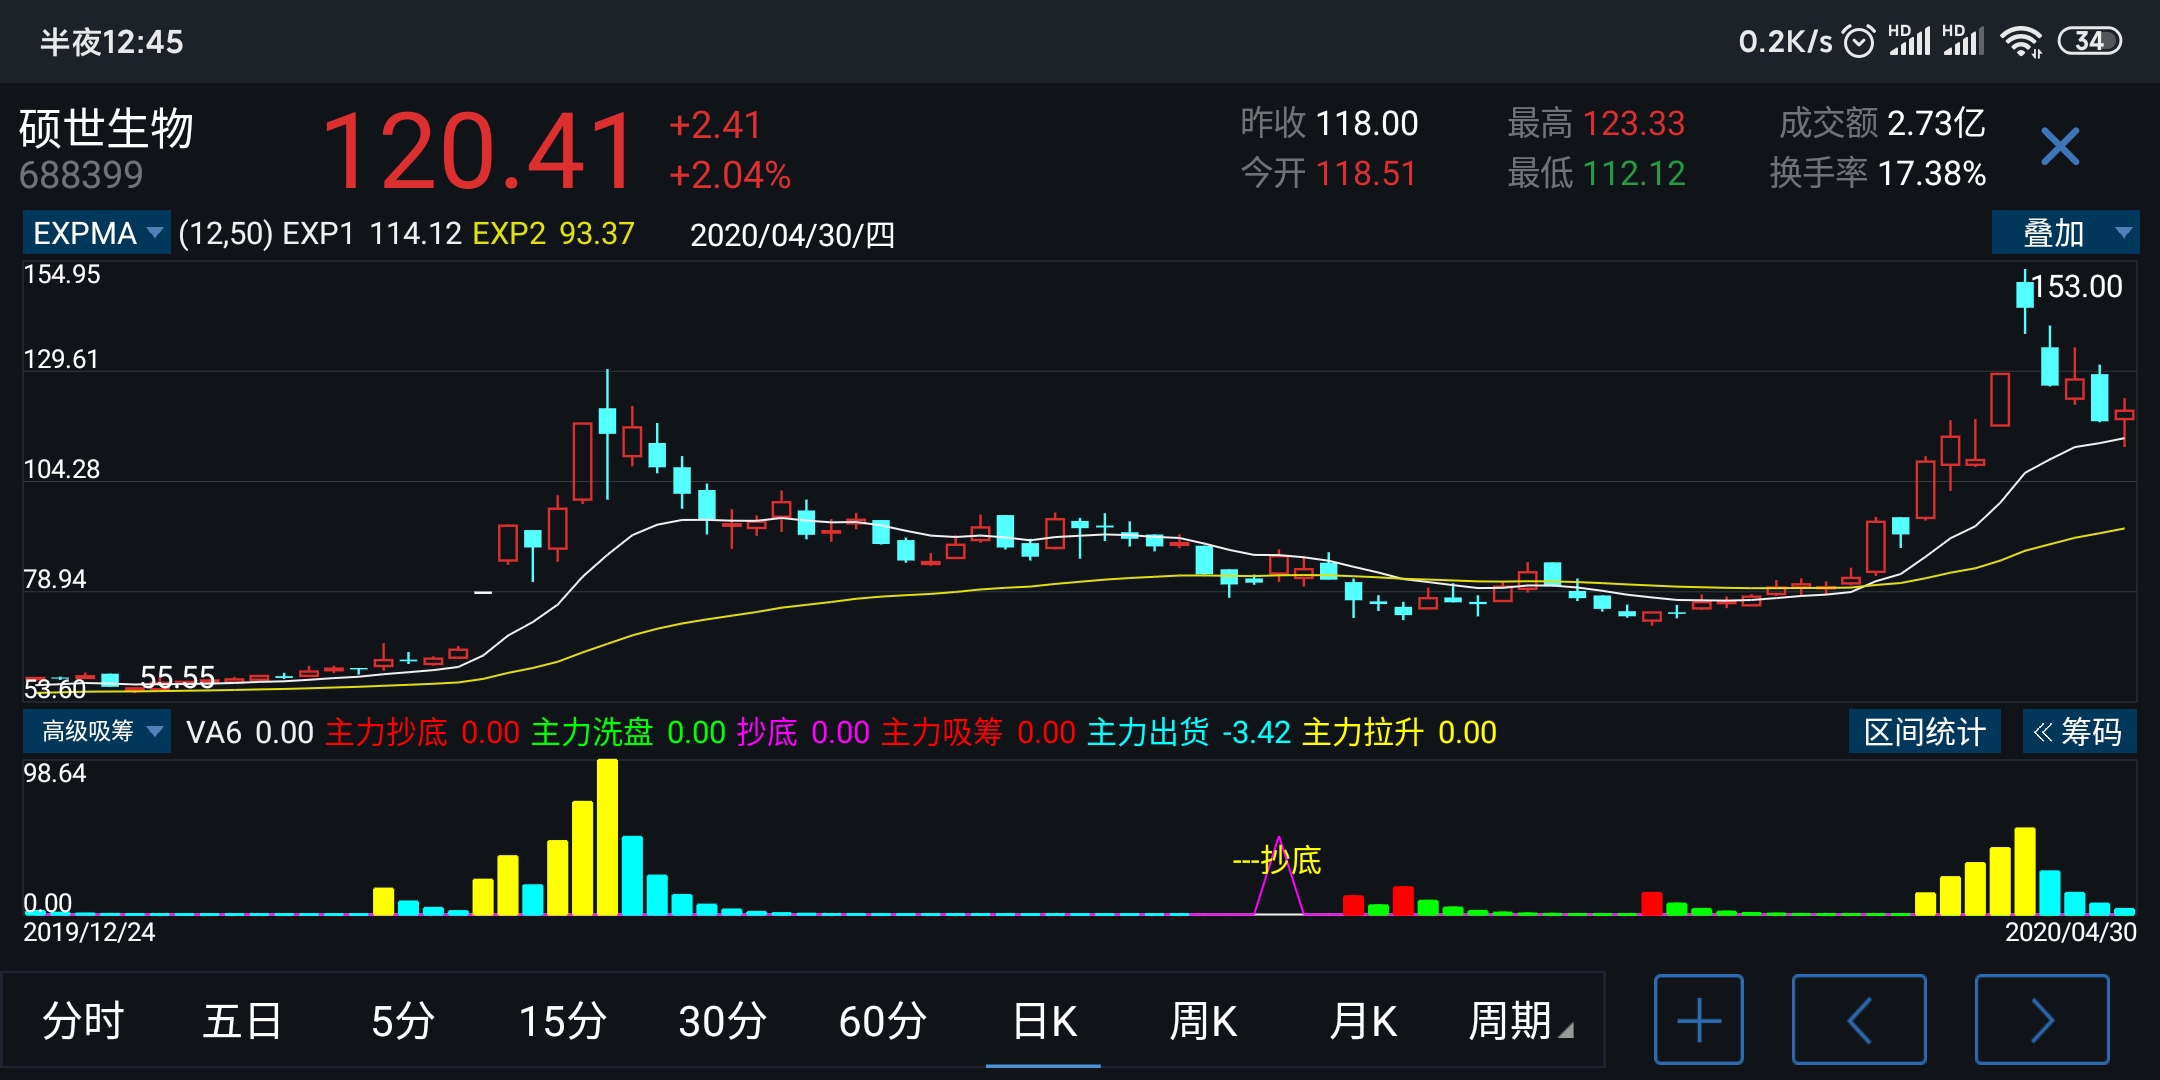Tap the left arrow navigation icon
This screenshot has height=1080, width=2160.
[x=1859, y=1020]
